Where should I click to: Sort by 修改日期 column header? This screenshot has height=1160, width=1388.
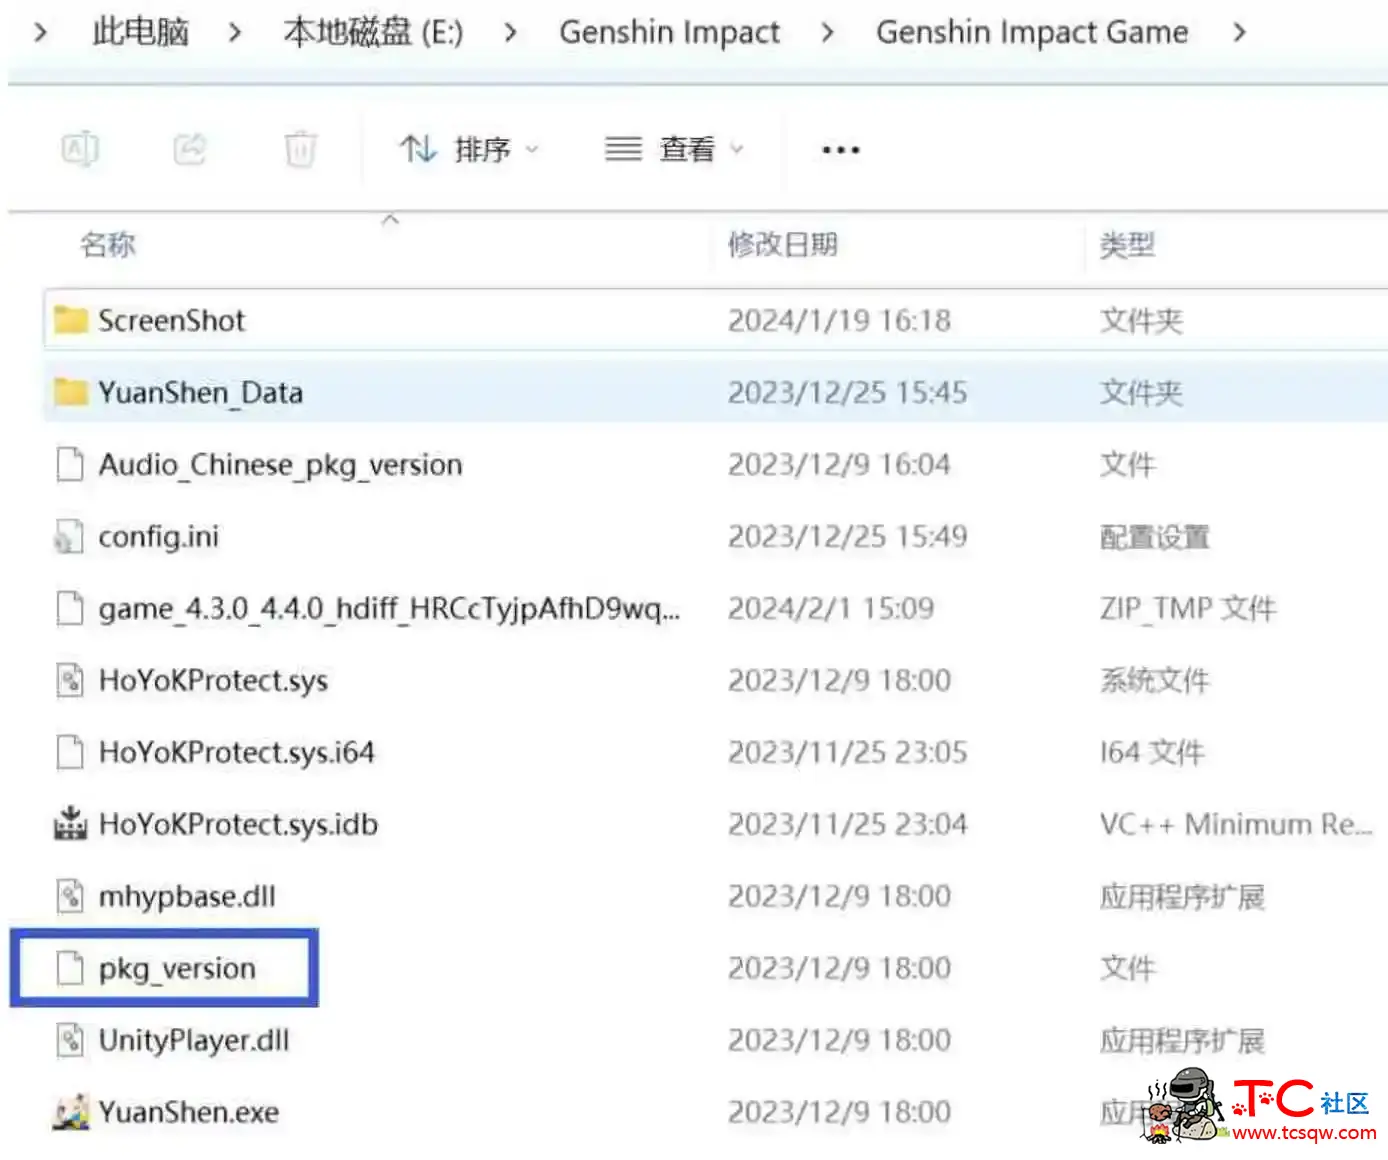pyautogui.click(x=783, y=245)
